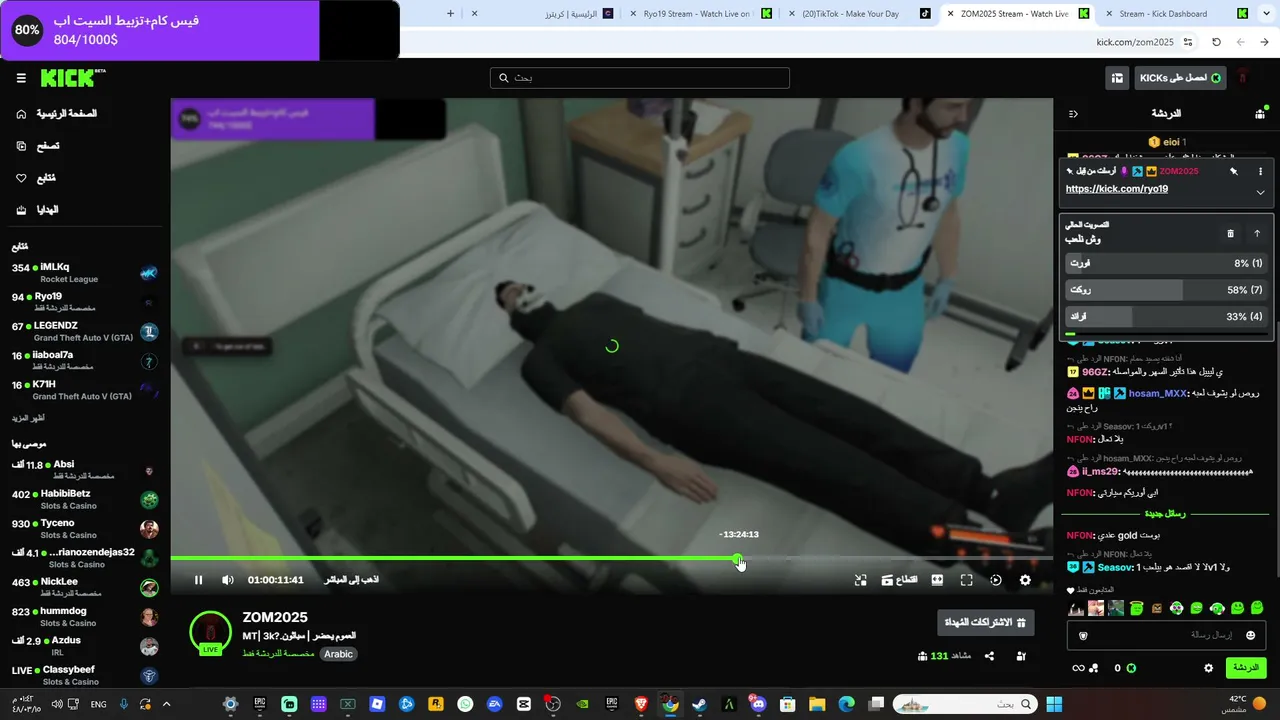Vote for the 58% poll option

coord(1166,290)
